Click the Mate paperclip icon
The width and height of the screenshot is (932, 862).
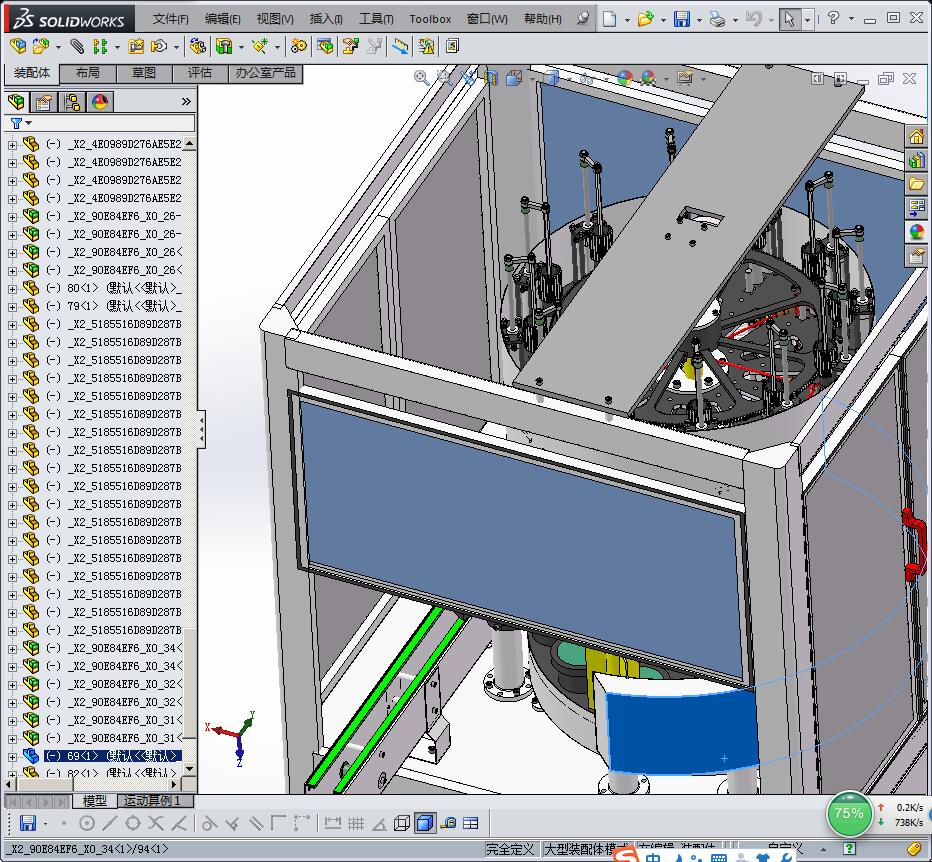tap(77, 46)
